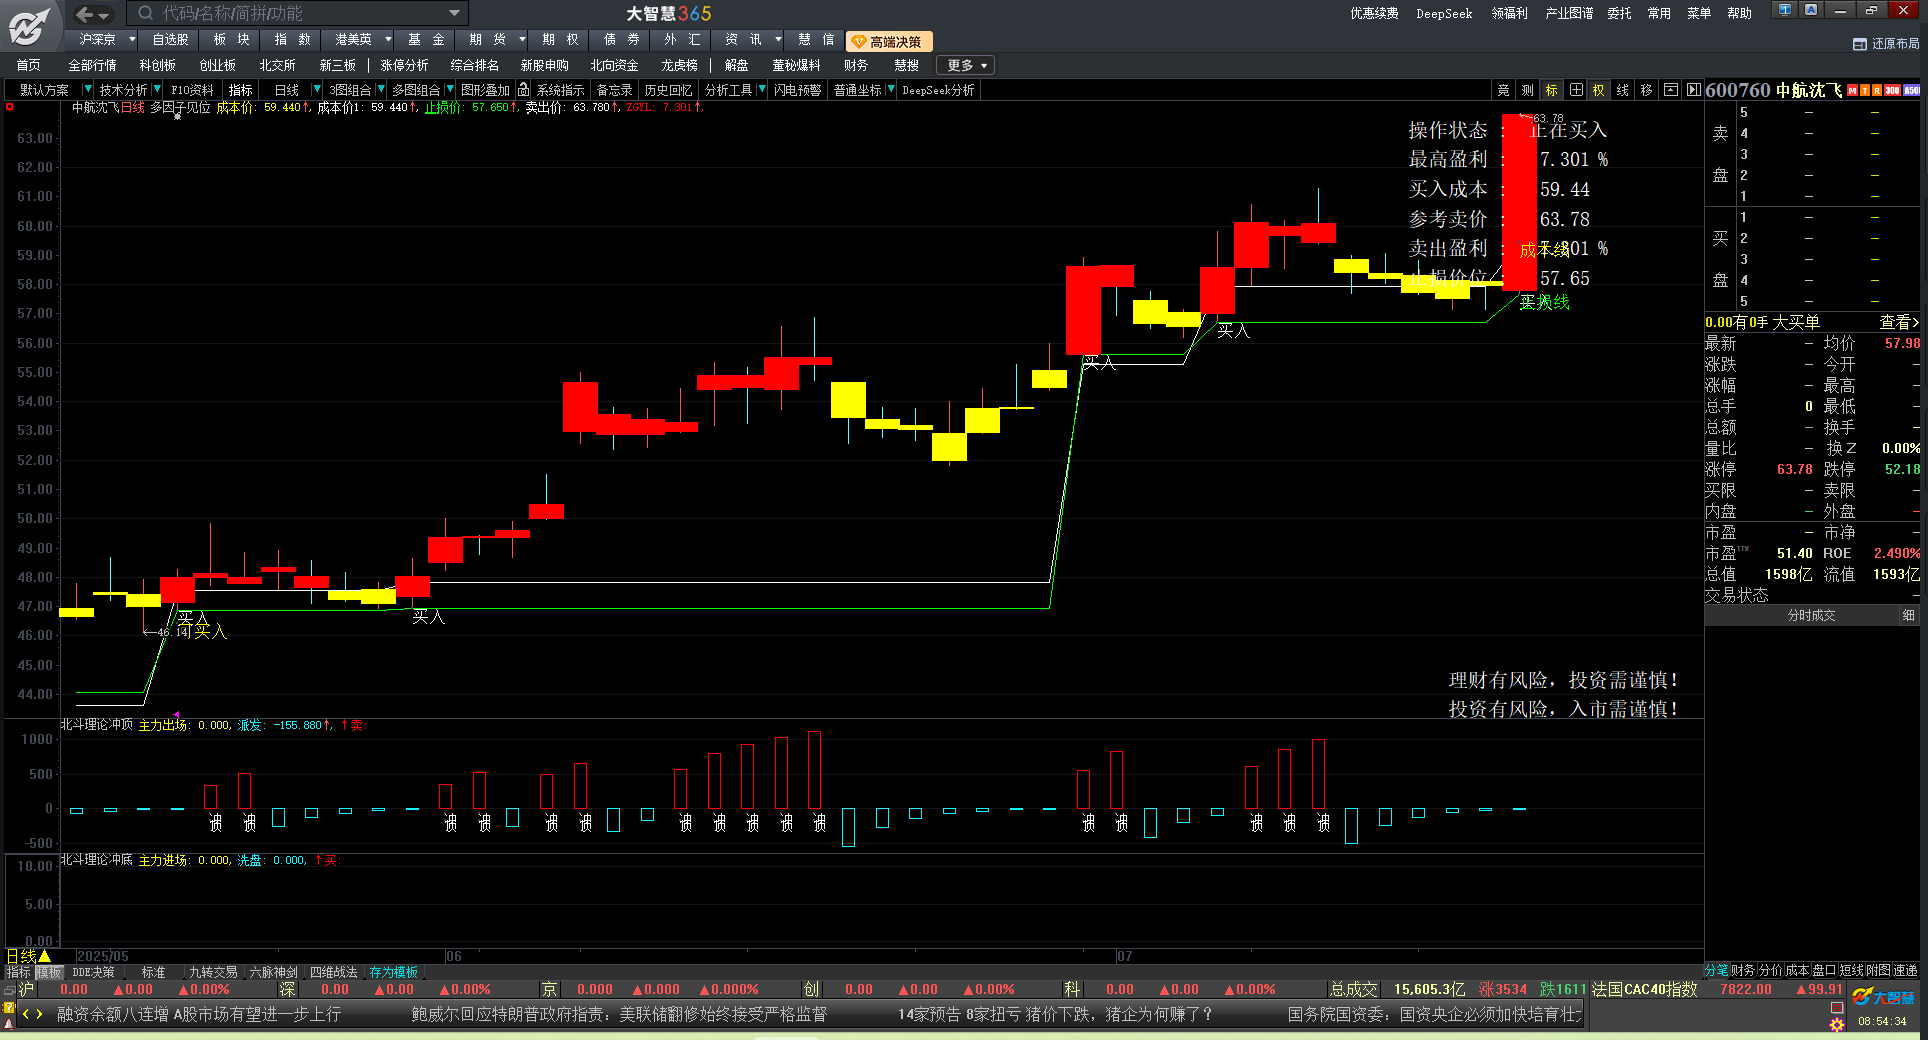Viewport: 1928px width, 1040px height.
Task: Click the orange T badge icon next to stock name
Action: coord(1865,91)
